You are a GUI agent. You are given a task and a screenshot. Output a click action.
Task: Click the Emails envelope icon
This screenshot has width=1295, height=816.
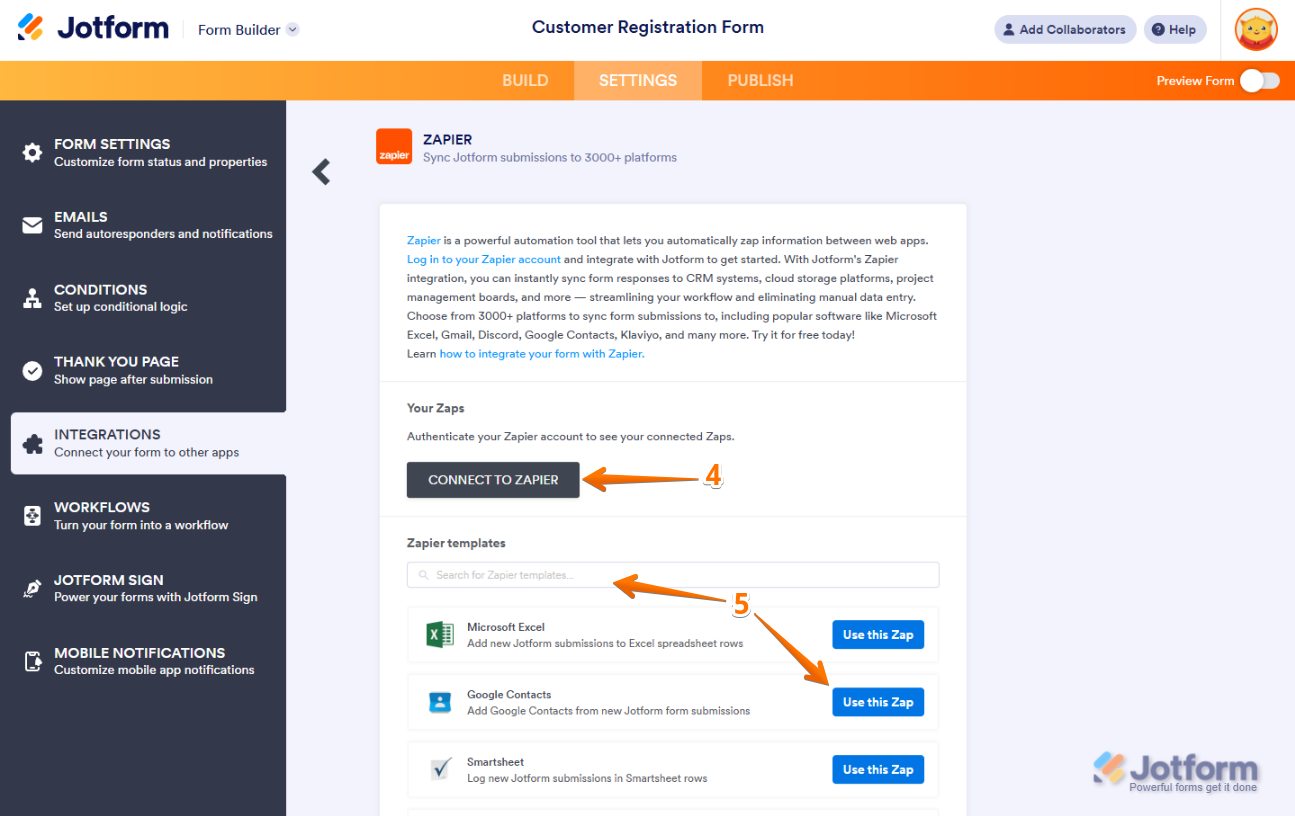(x=33, y=225)
